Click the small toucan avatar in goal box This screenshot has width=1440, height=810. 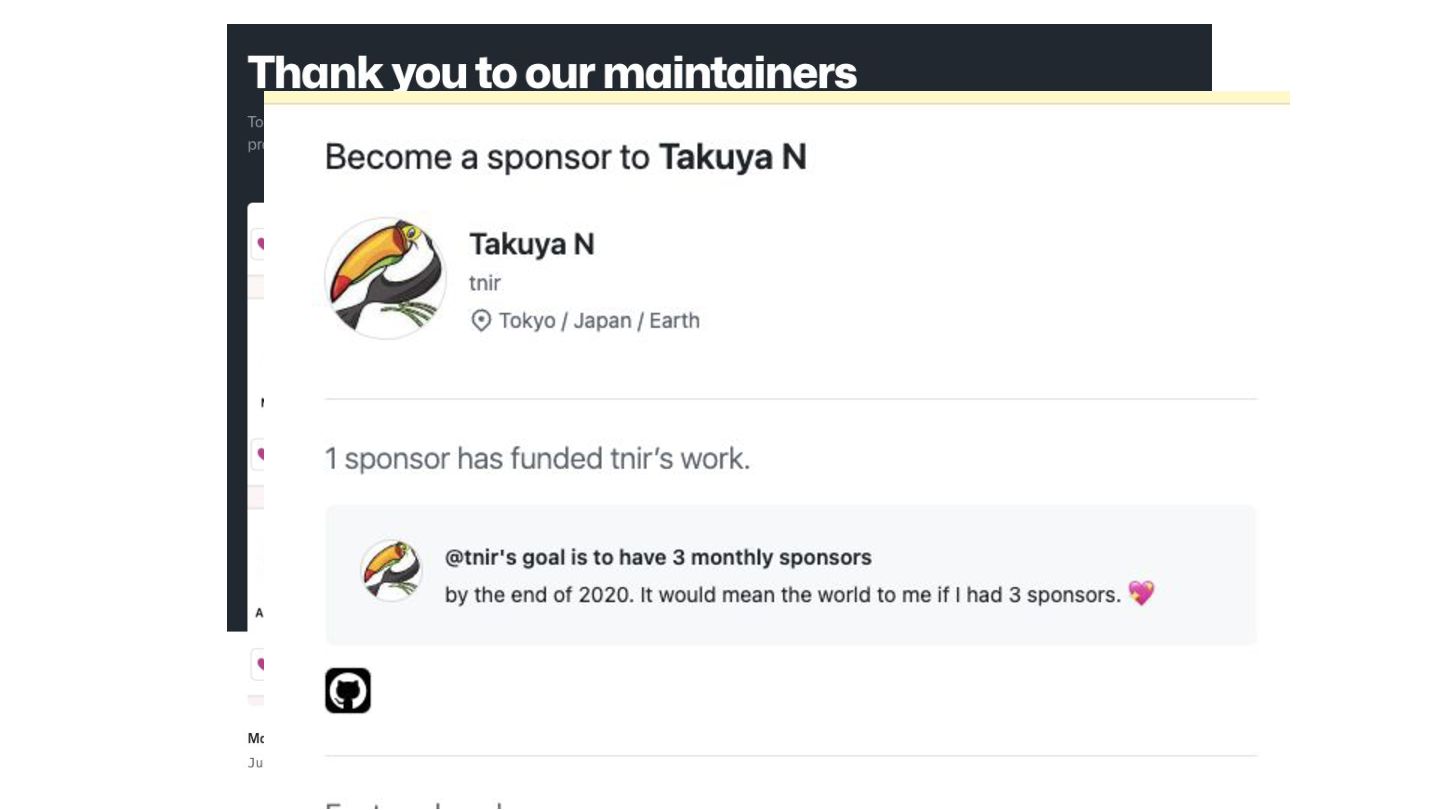pos(391,571)
